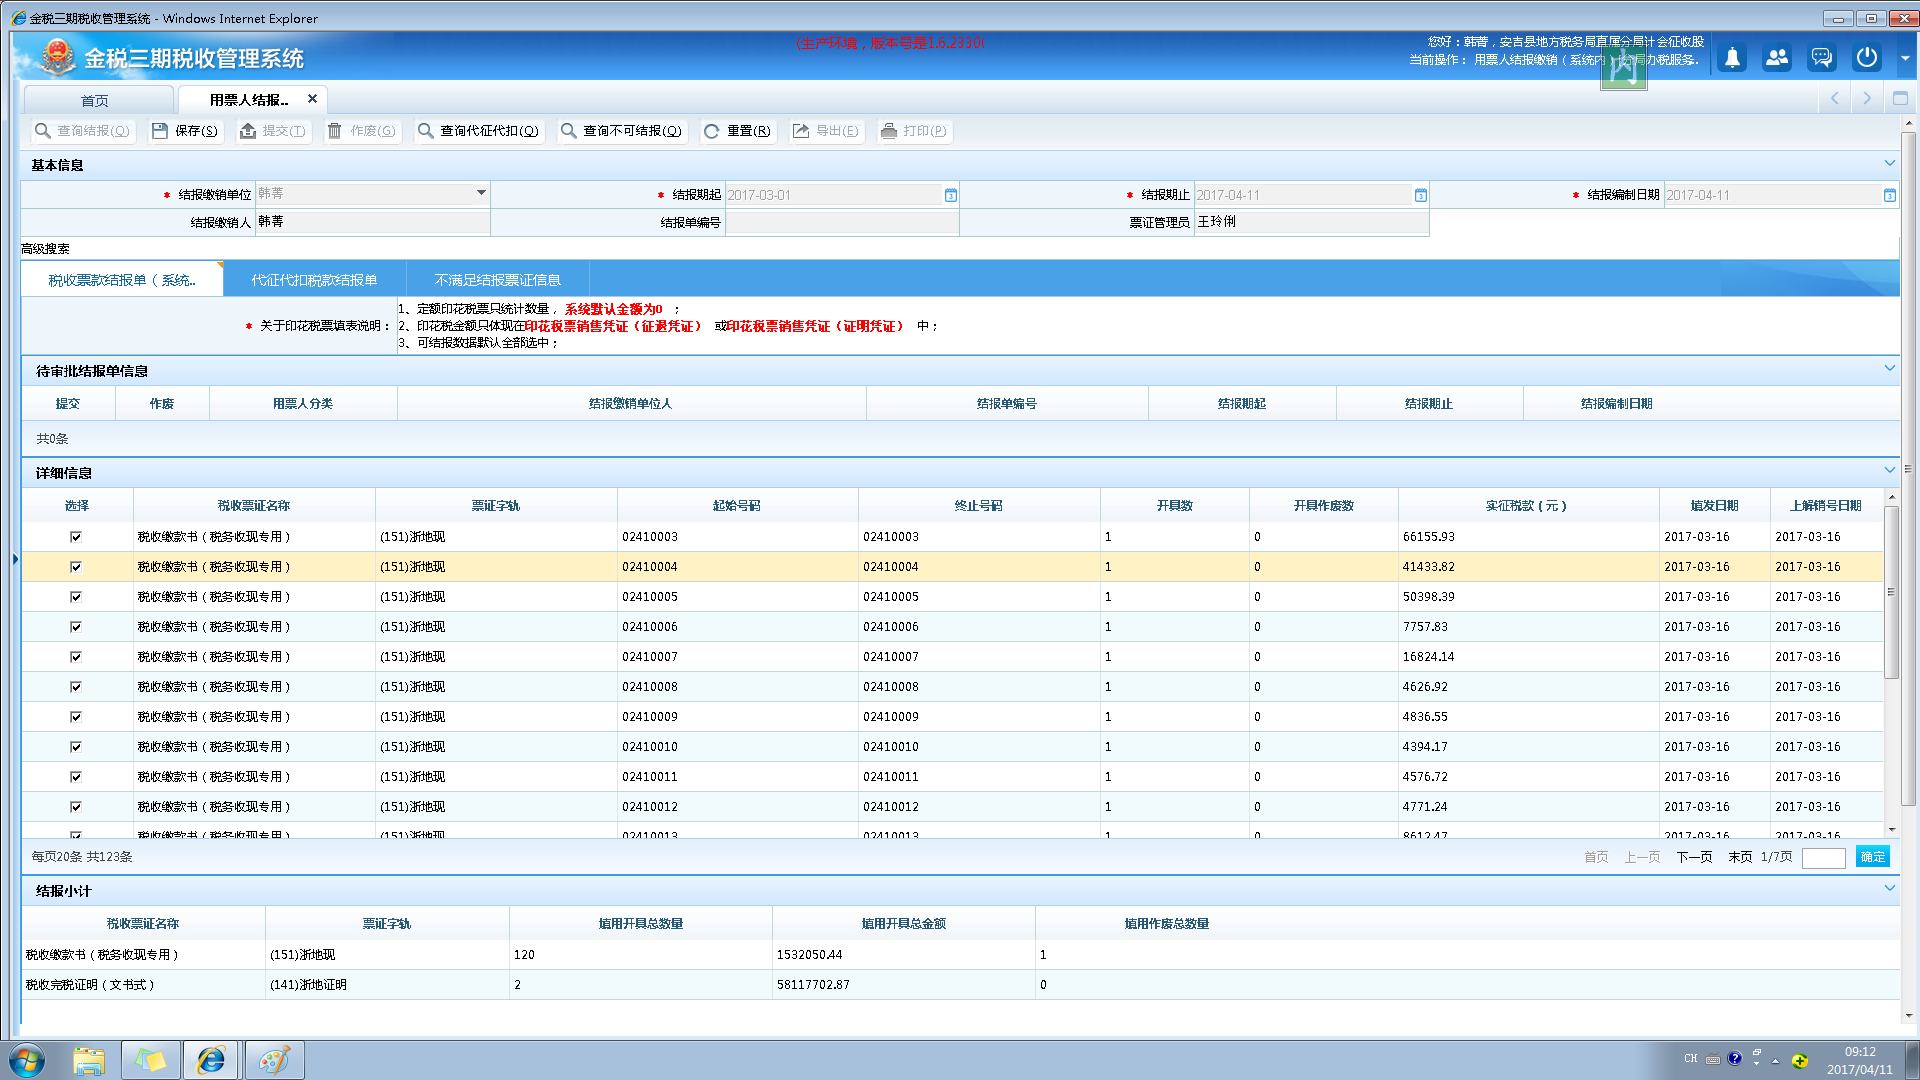Click the page number input box
This screenshot has width=1920, height=1080.
click(1823, 858)
